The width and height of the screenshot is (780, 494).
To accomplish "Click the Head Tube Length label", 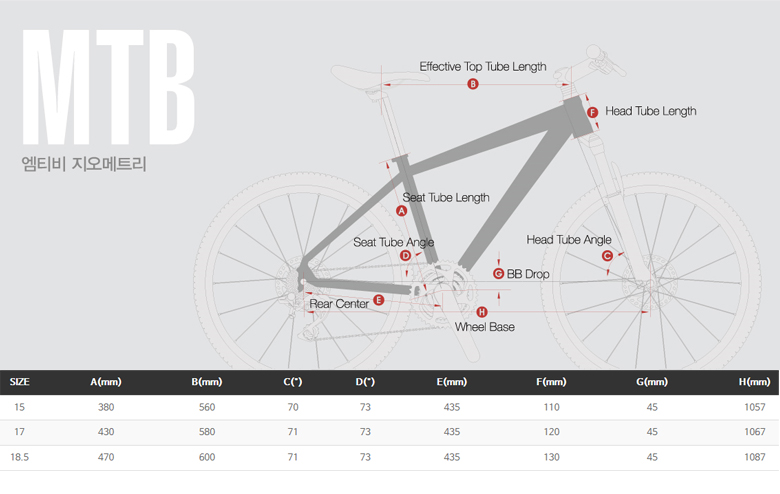I will 651,111.
